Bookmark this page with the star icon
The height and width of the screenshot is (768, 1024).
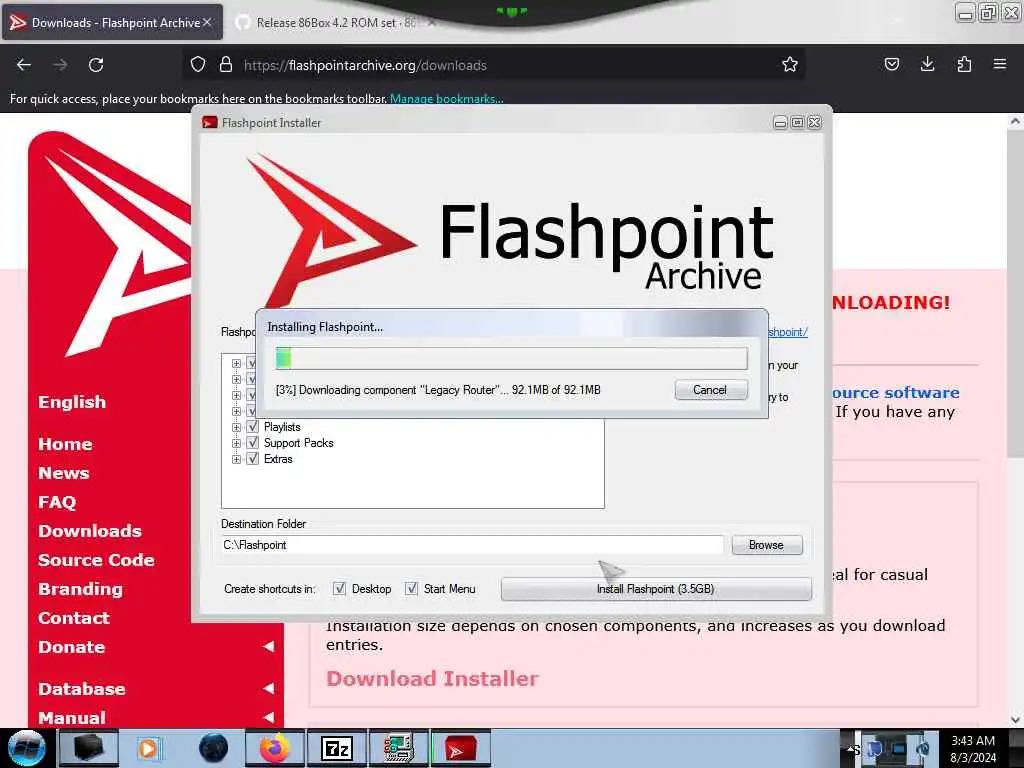click(x=790, y=65)
